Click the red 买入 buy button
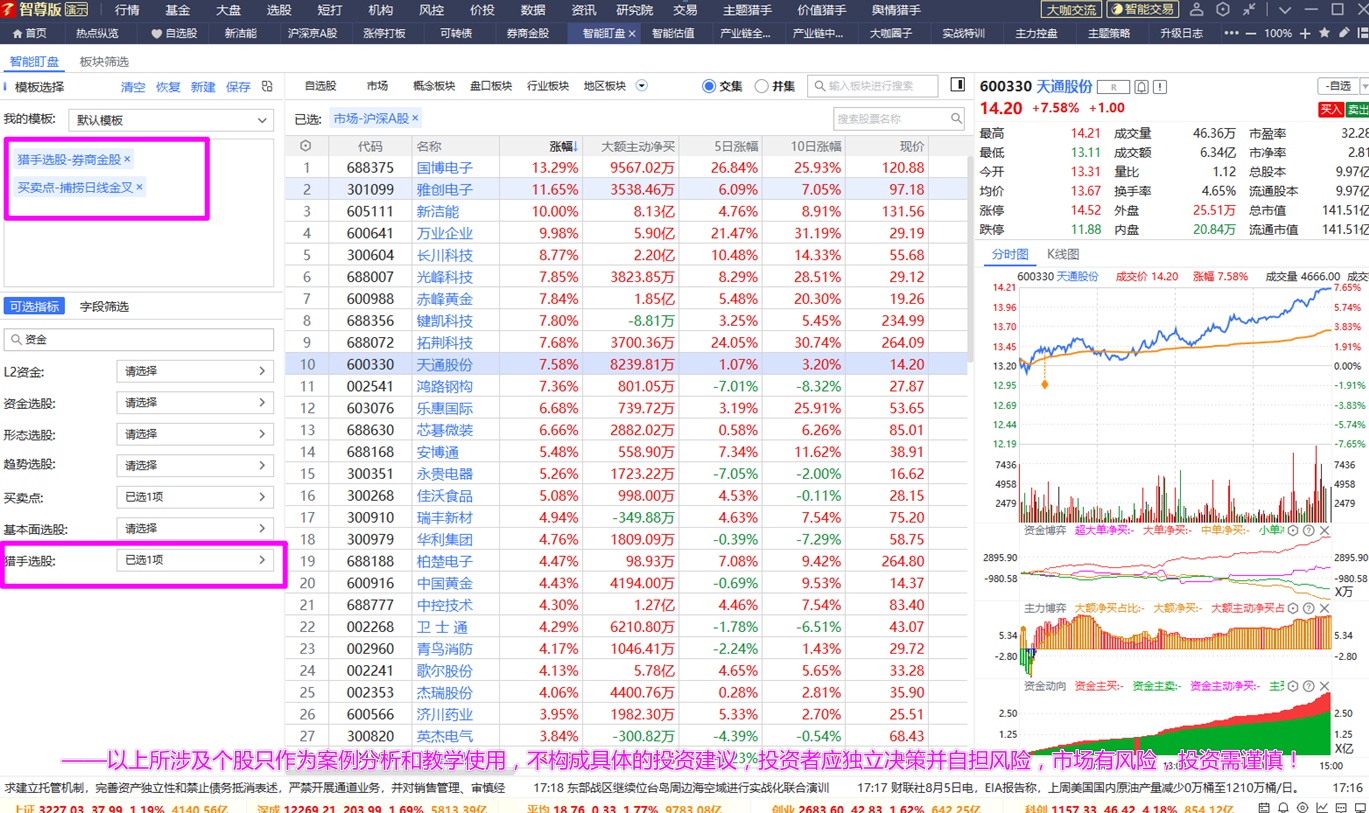 [x=1331, y=109]
